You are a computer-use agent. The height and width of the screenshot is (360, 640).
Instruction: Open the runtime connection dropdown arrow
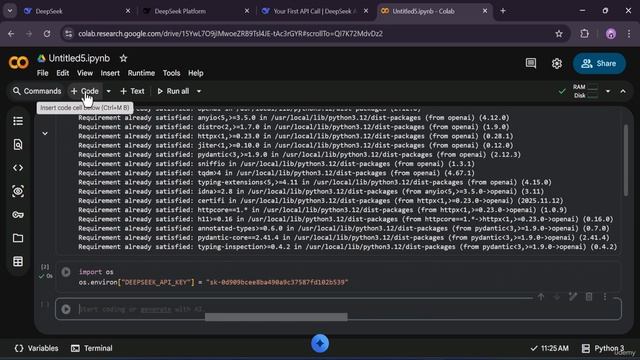point(608,91)
